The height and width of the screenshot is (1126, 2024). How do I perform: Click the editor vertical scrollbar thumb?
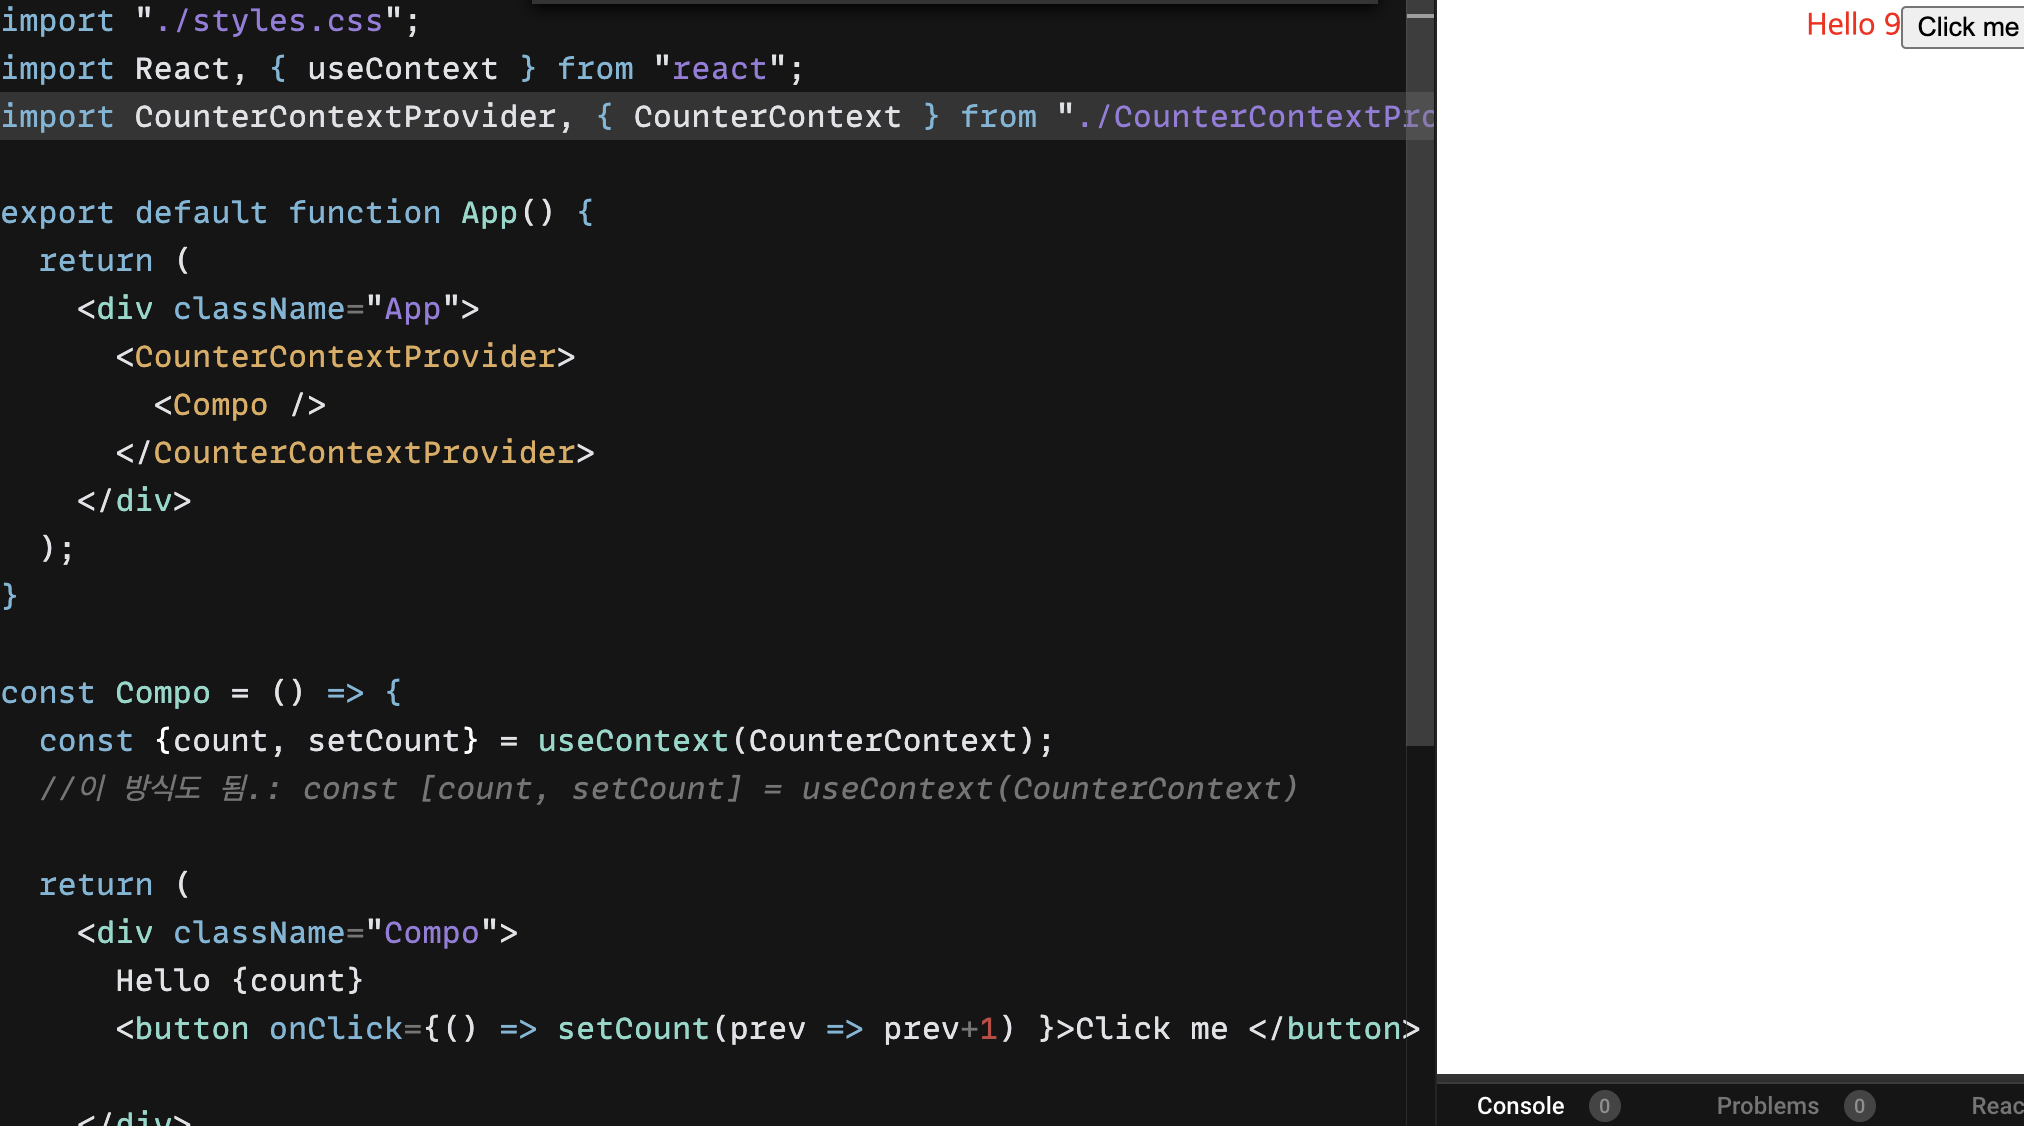(1419, 380)
